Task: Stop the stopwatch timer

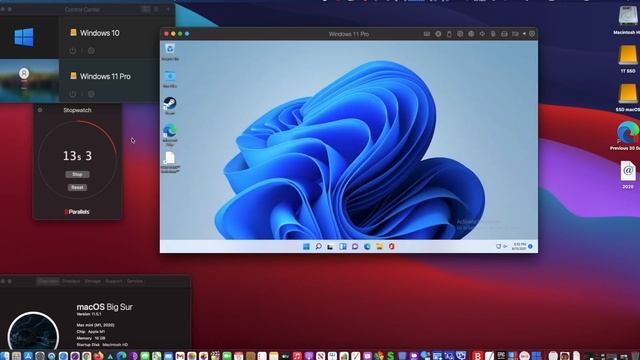Action: pyautogui.click(x=77, y=174)
